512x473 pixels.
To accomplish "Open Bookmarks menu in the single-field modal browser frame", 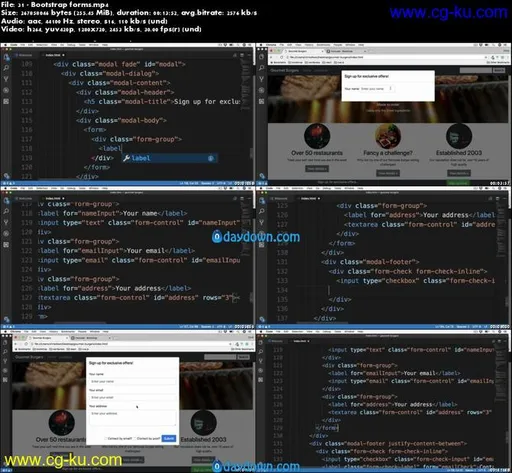I will pyautogui.click(x=323, y=45).
